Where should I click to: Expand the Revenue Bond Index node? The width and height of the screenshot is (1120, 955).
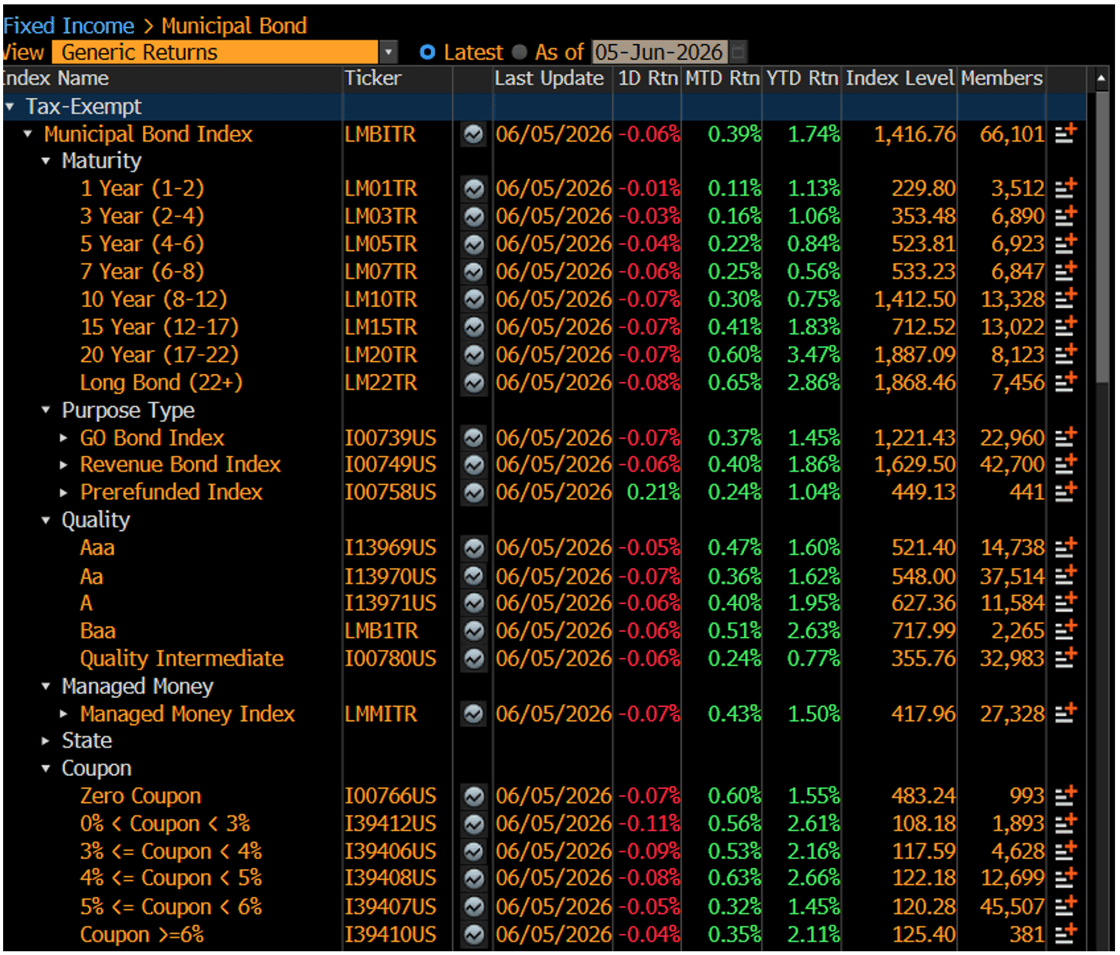coord(64,465)
